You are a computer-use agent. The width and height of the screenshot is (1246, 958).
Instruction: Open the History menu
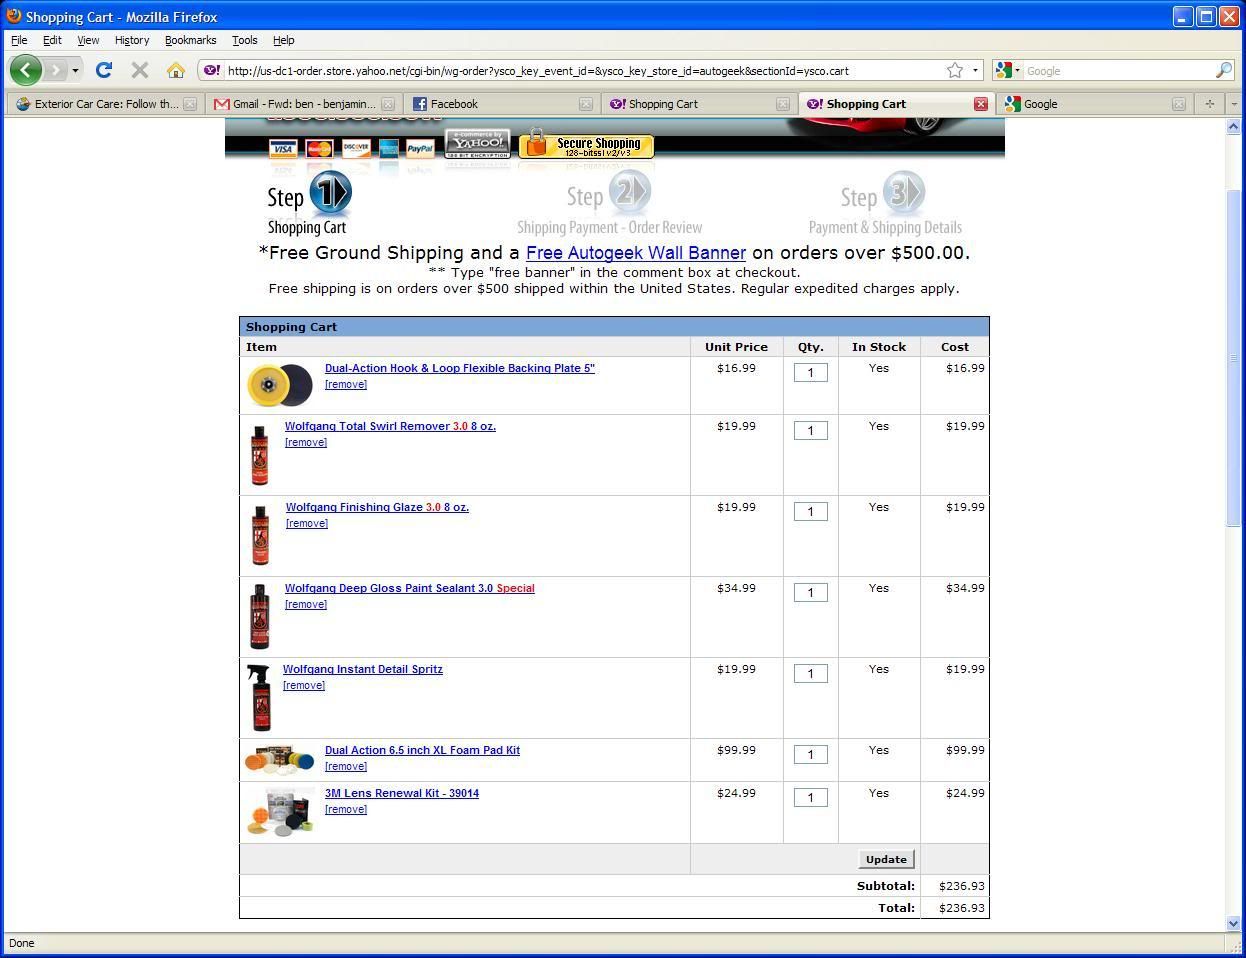132,40
